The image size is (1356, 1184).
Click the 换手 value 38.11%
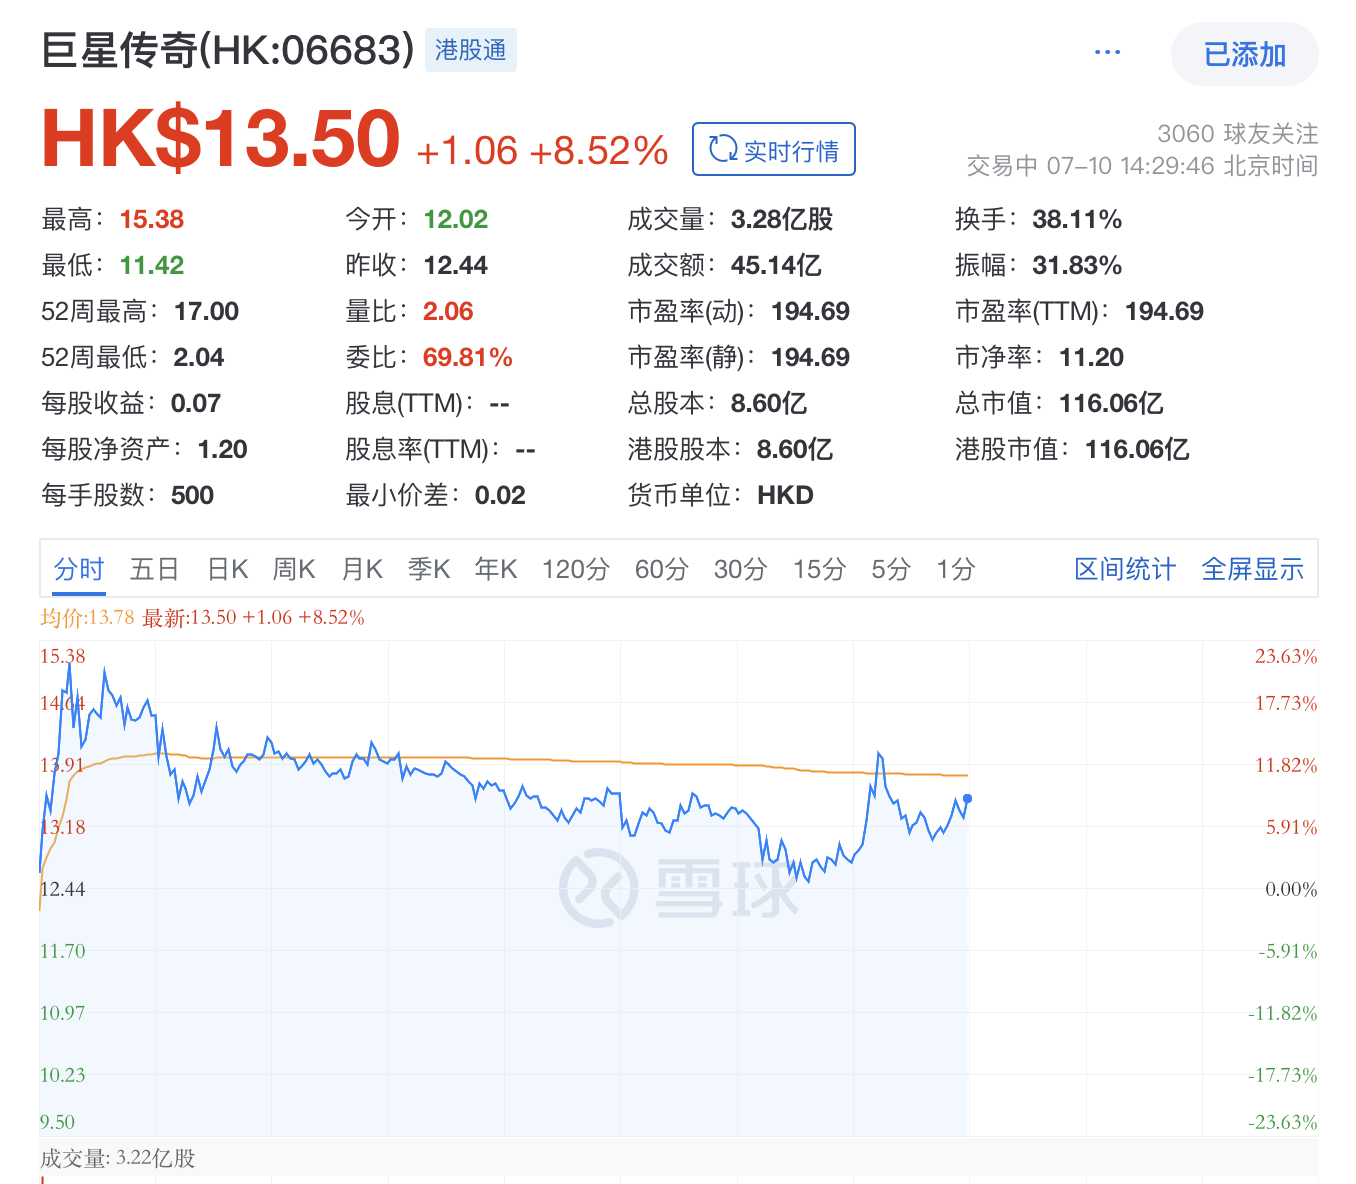(1077, 219)
